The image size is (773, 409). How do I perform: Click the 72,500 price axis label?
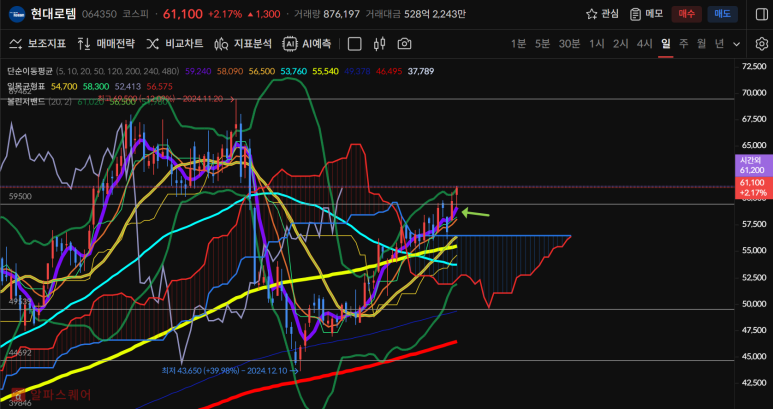pos(754,66)
